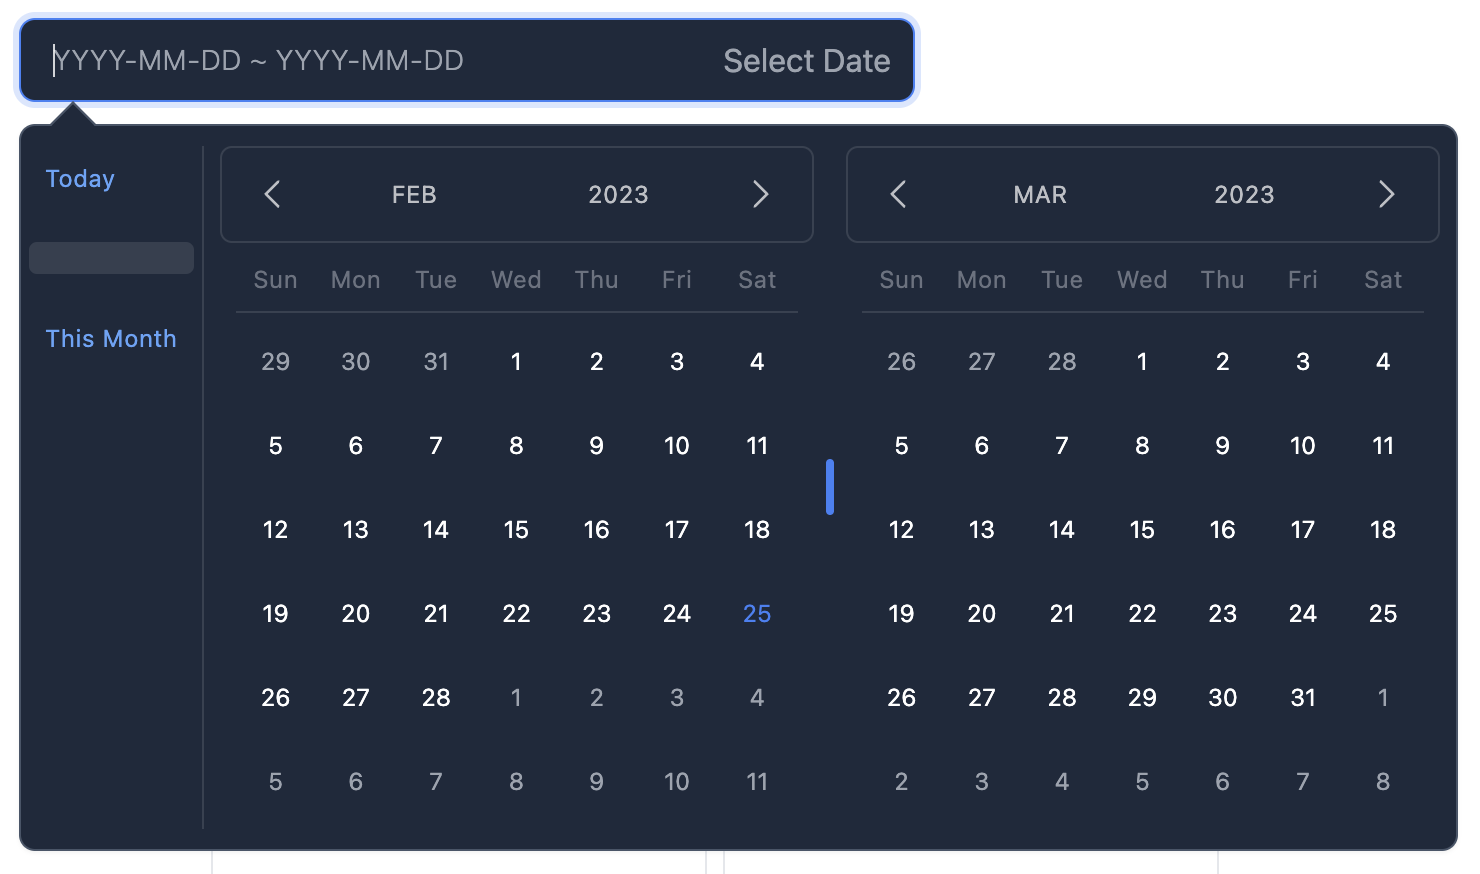
Task: Click the empty shortcut slot below Today
Action: (111, 257)
